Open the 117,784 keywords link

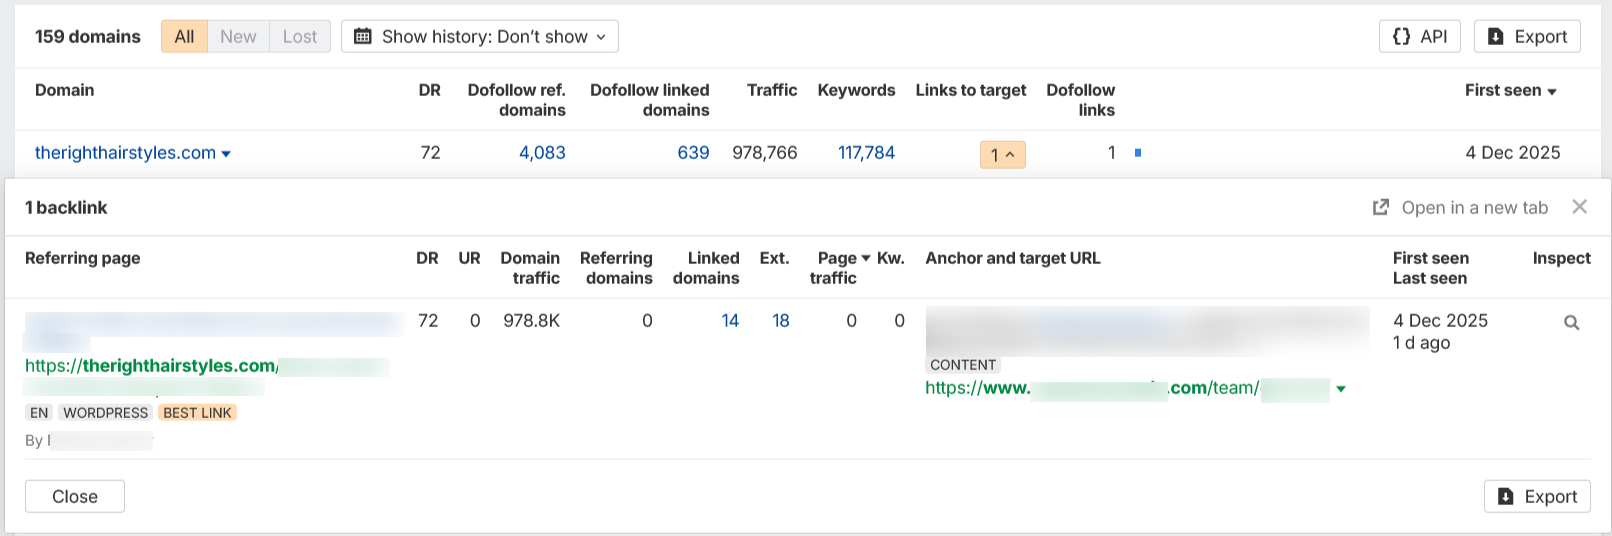click(866, 153)
